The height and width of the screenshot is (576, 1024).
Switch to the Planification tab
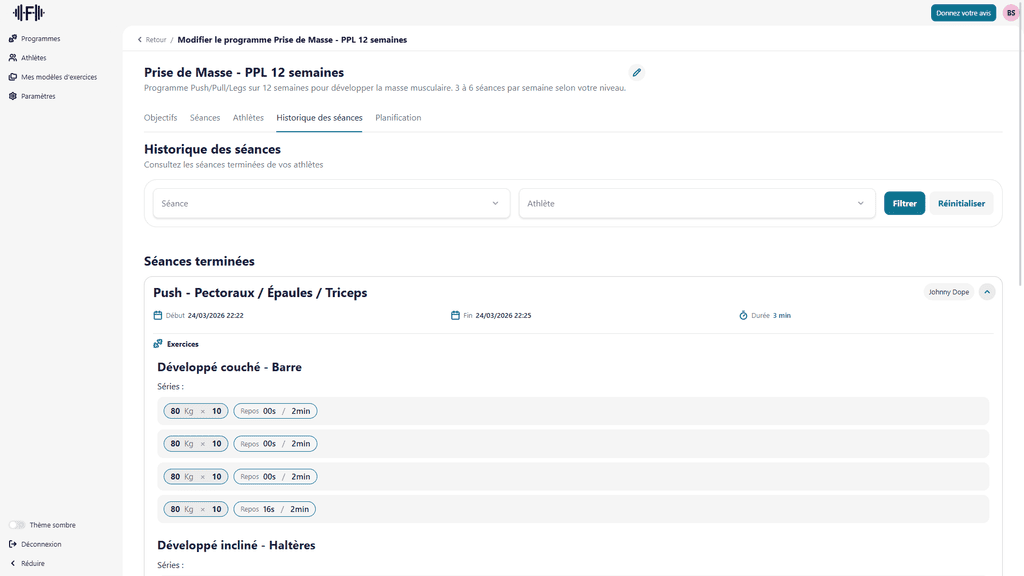tap(398, 118)
